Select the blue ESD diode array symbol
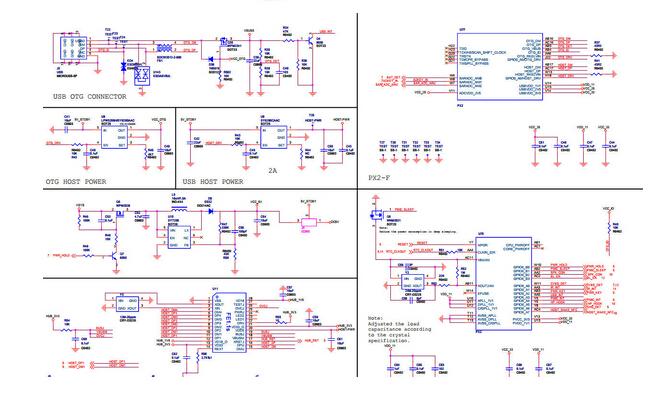This screenshot has height=398, width=661. pos(142,76)
